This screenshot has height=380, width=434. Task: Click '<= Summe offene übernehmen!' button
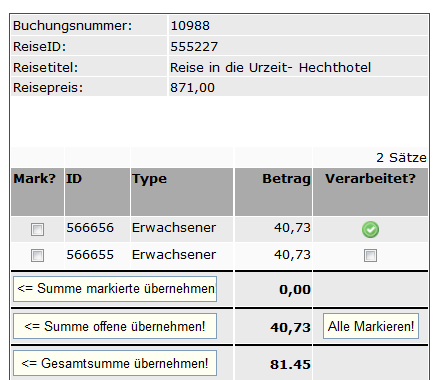click(x=115, y=326)
